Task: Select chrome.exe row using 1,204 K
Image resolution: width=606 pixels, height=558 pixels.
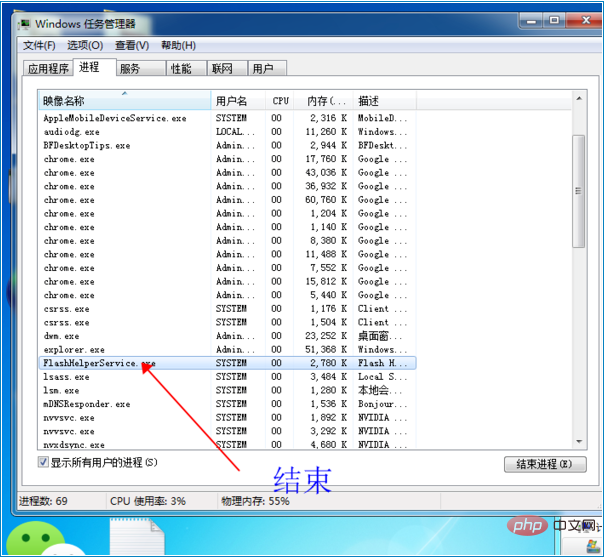Action: tap(227, 213)
